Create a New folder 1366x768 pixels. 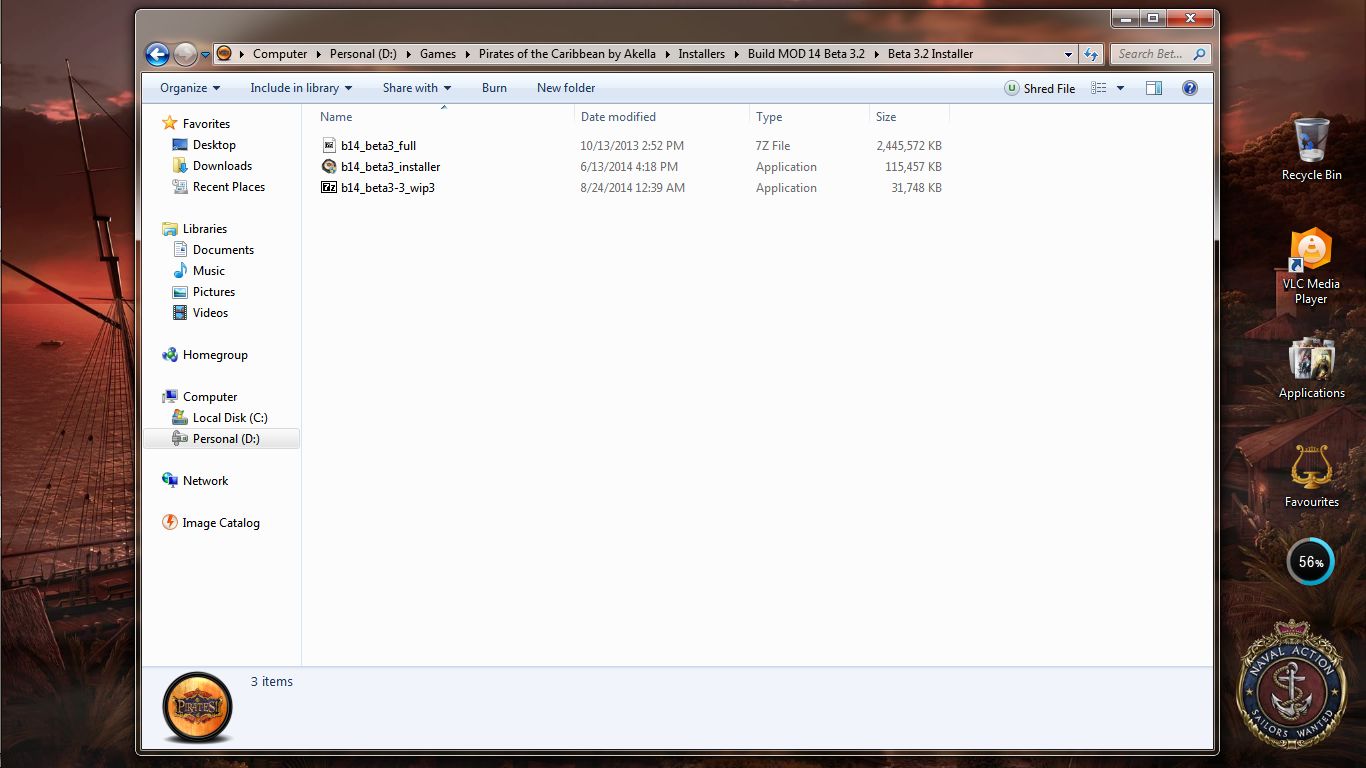(x=566, y=88)
